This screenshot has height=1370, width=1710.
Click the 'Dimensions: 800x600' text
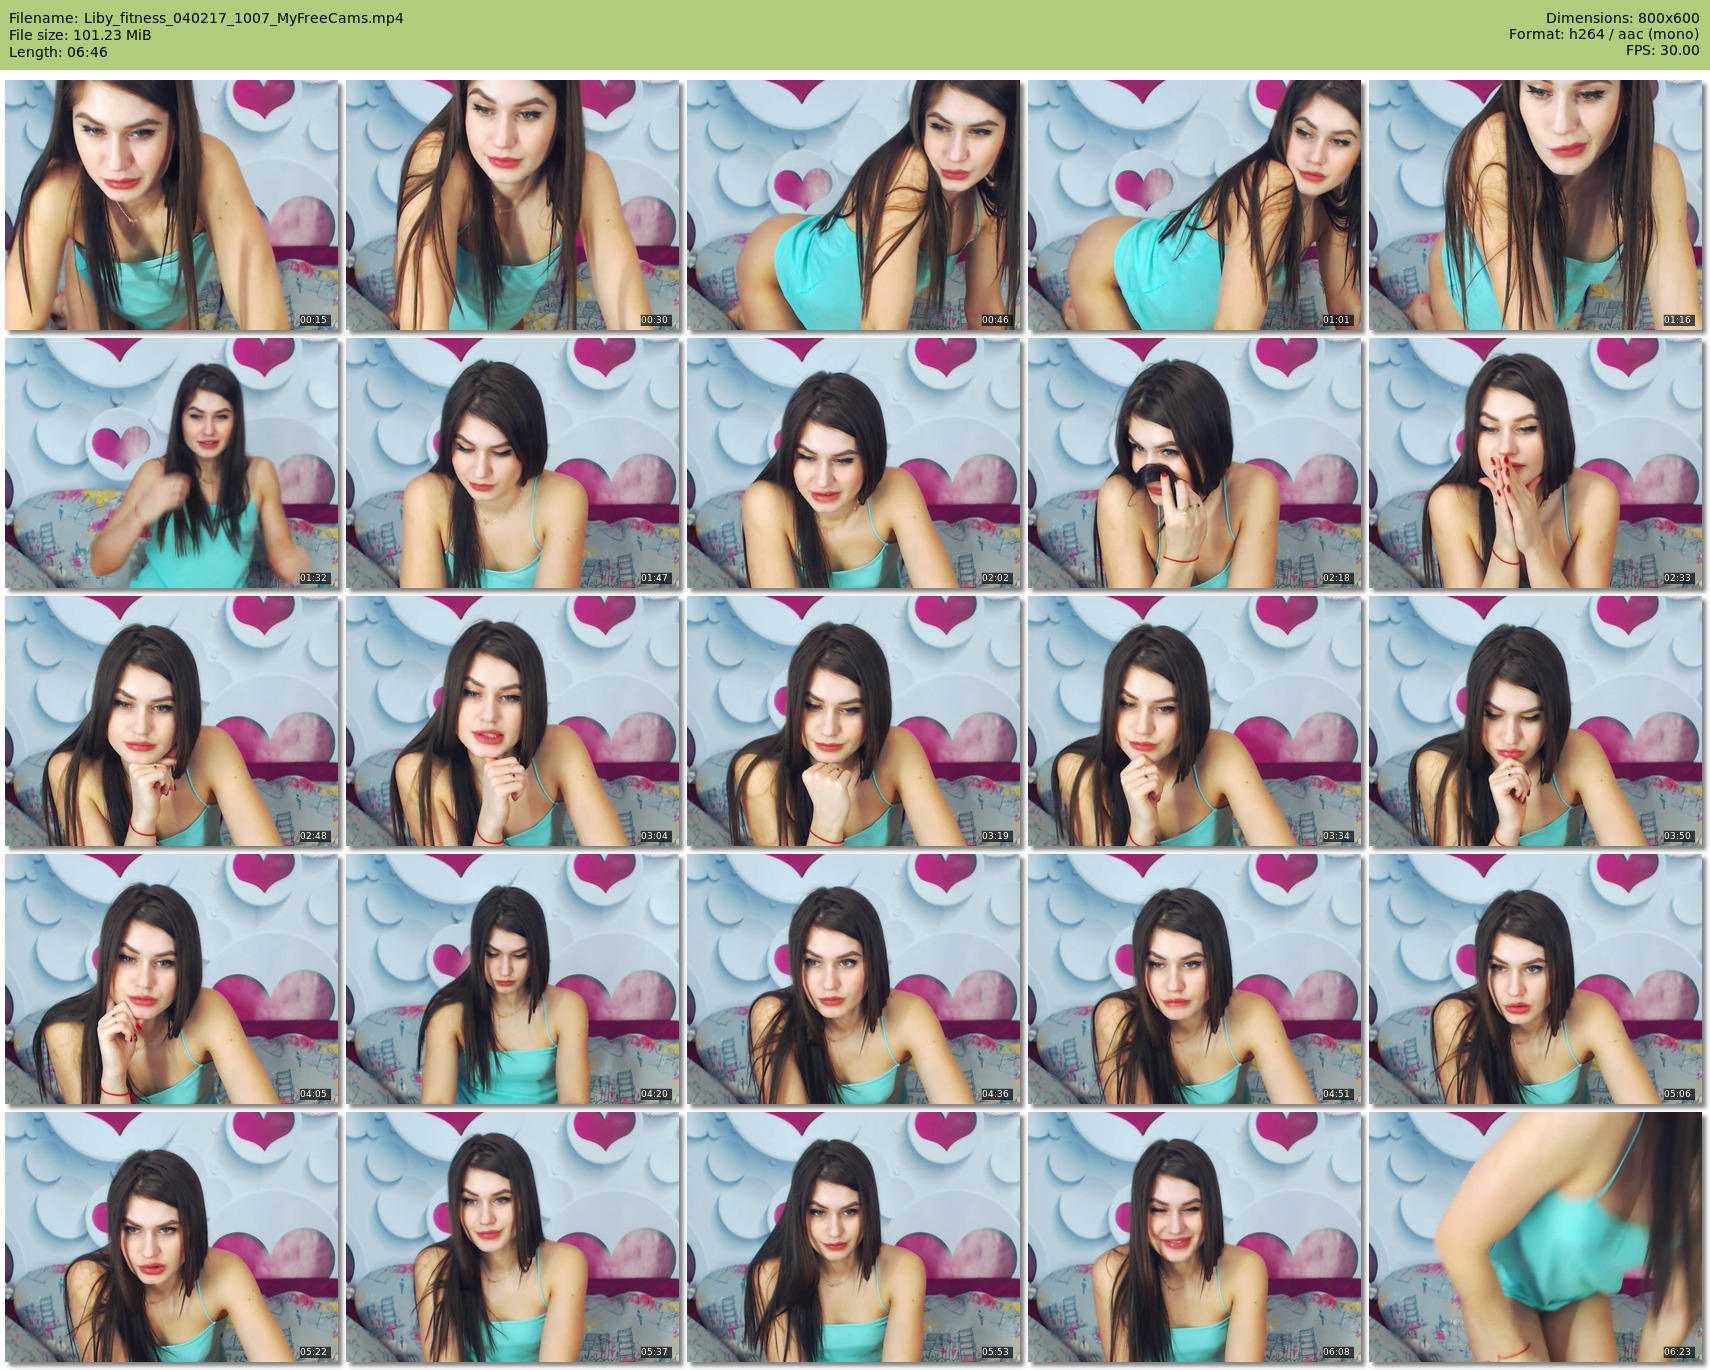(x=1622, y=18)
